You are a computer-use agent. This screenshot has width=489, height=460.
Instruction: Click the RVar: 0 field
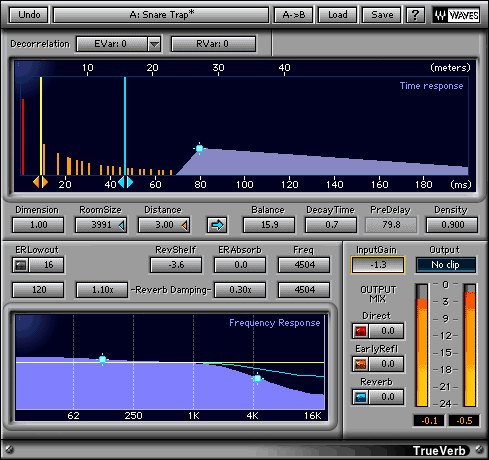coord(213,44)
